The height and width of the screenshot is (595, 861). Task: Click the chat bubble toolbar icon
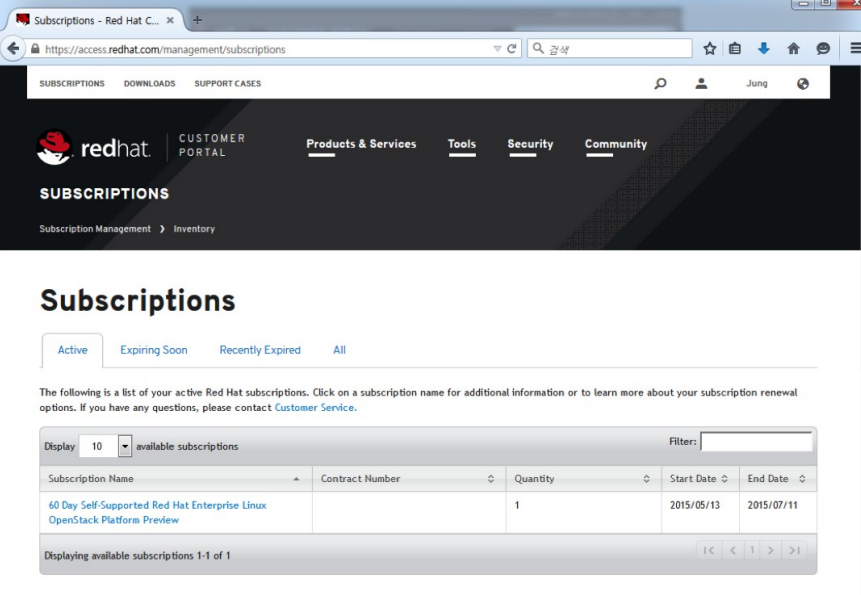point(823,49)
